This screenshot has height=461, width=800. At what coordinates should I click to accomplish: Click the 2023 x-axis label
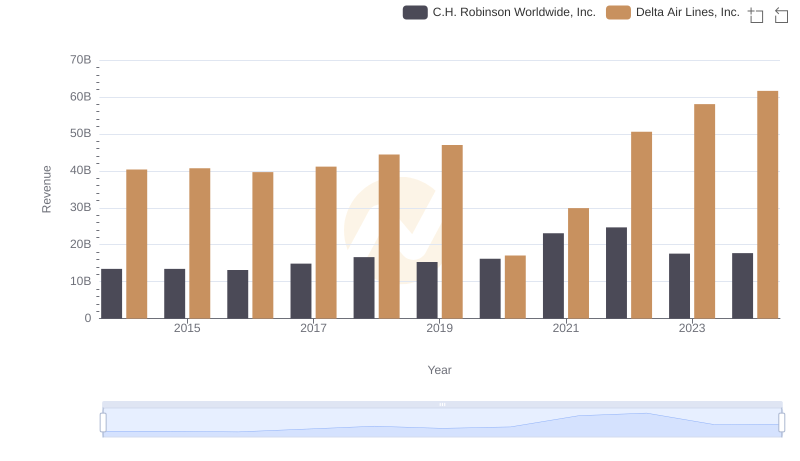(x=692, y=328)
